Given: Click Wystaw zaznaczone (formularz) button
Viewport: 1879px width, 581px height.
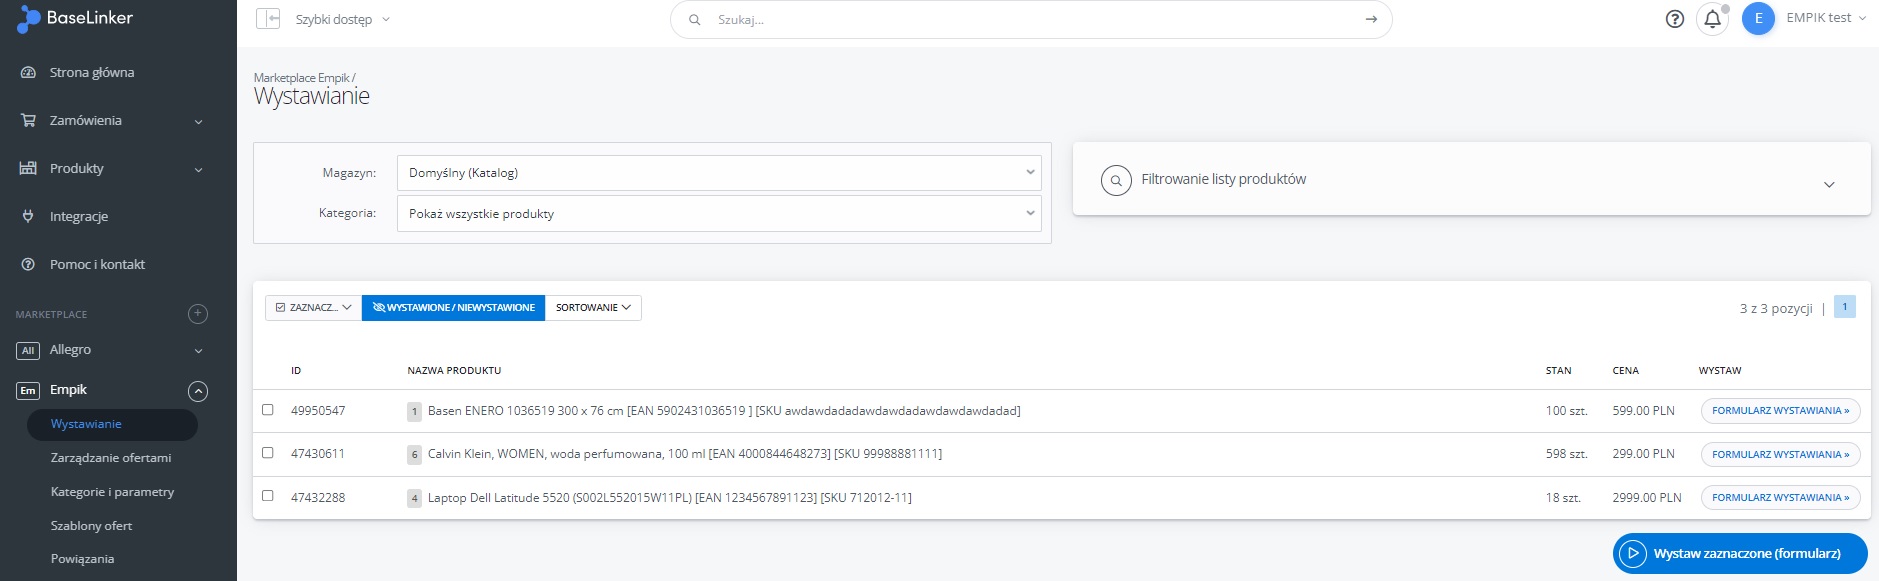Looking at the screenshot, I should click(x=1739, y=554).
